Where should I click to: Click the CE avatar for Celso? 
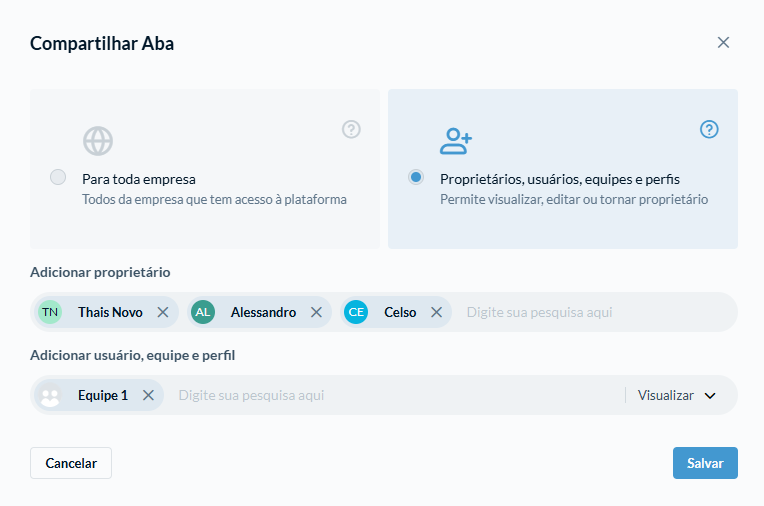(x=356, y=312)
